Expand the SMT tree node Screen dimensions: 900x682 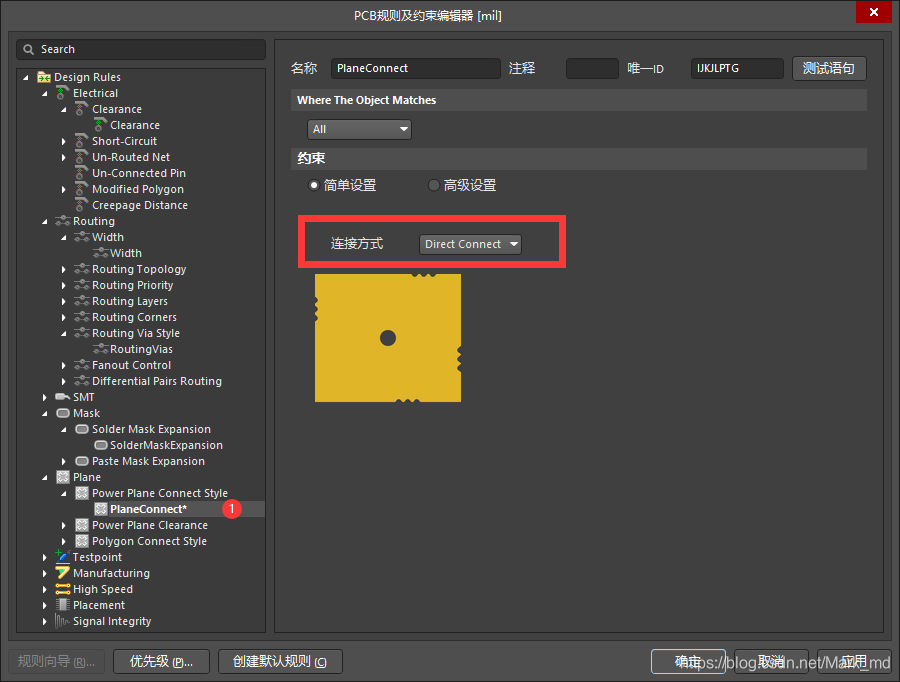(x=45, y=397)
